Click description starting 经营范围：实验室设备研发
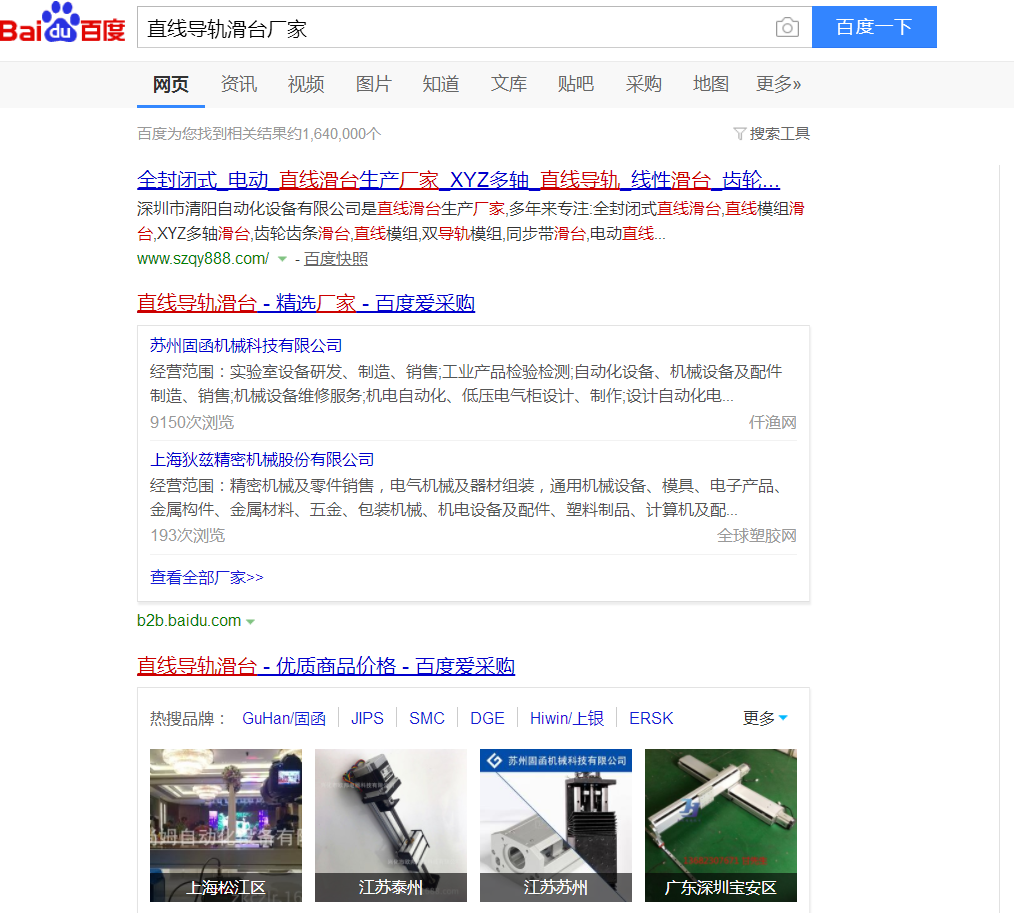 pyautogui.click(x=466, y=383)
